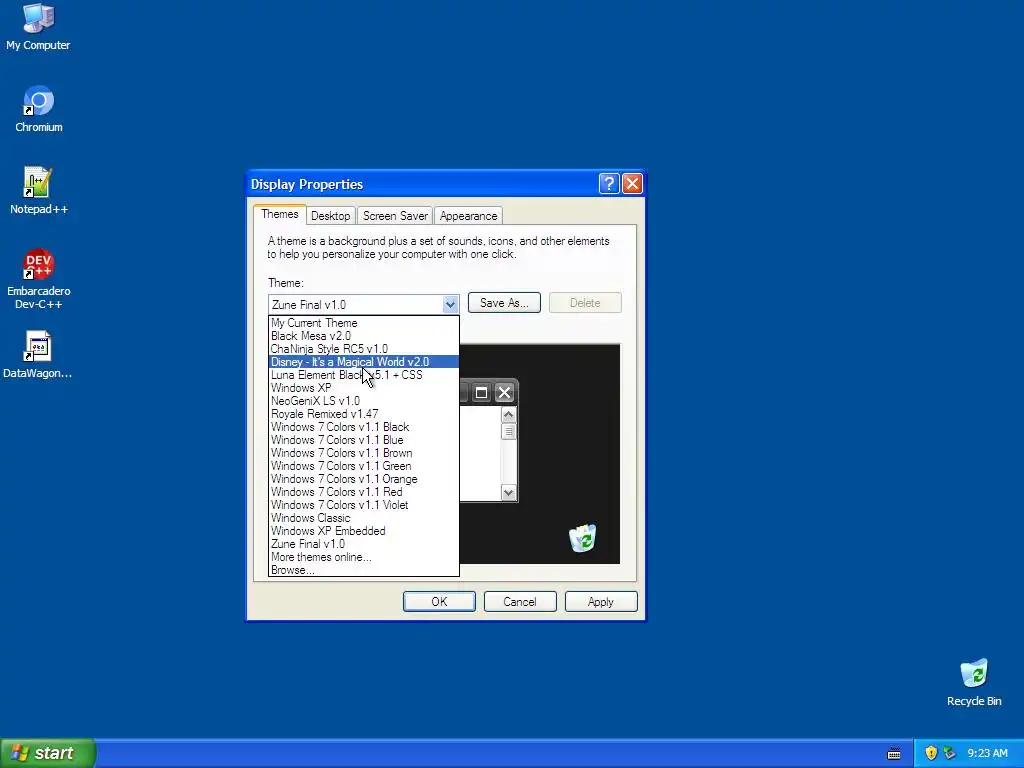This screenshot has width=1024, height=768.
Task: Click scroll down arrow in preview window
Action: [508, 492]
